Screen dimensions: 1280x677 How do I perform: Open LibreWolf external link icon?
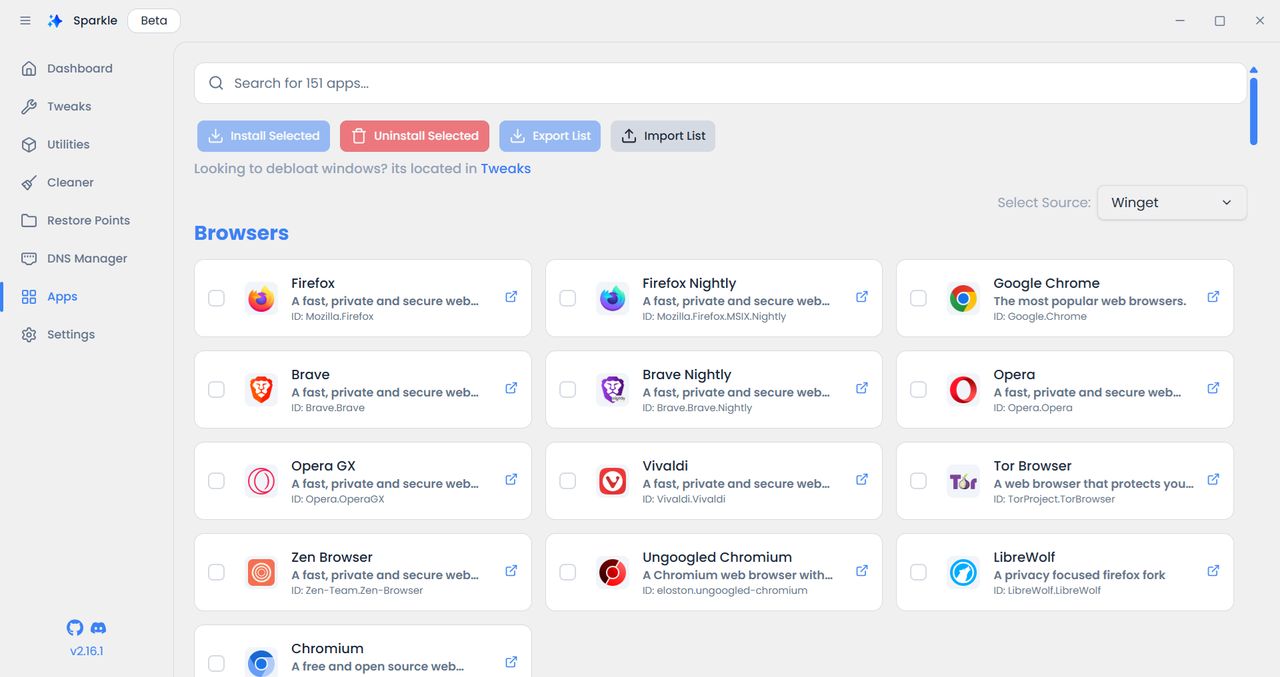coord(1213,571)
